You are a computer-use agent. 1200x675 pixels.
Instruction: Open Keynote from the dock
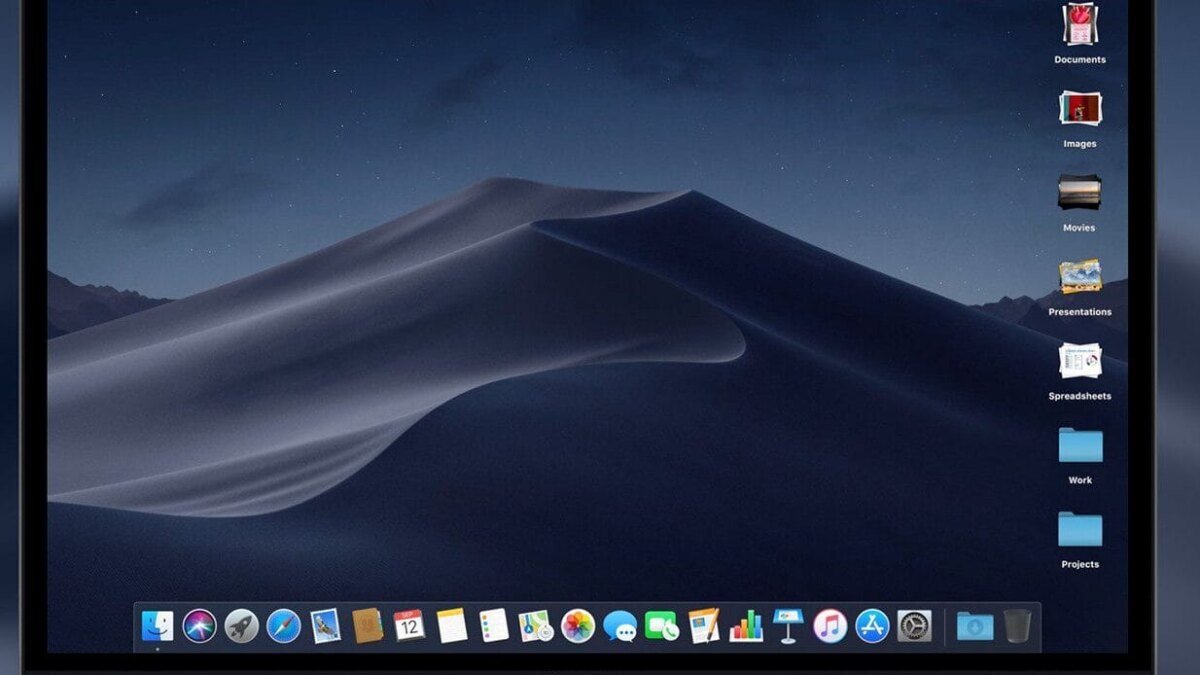pos(788,626)
